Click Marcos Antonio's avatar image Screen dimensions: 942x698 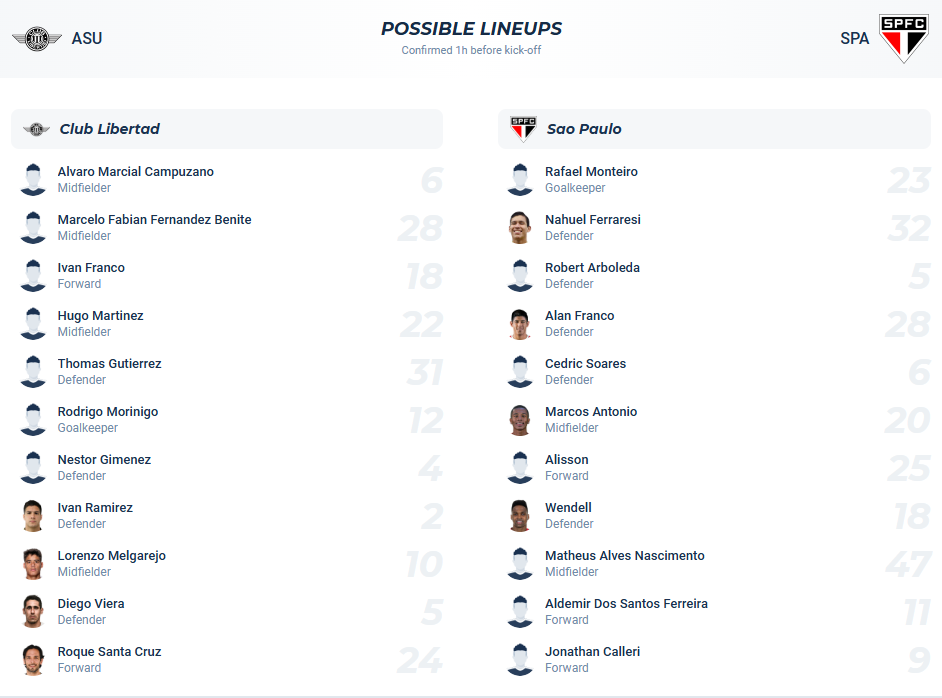coord(520,419)
